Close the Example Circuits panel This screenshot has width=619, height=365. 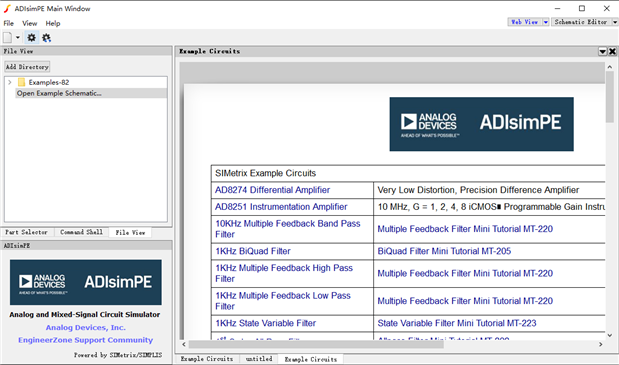coord(612,51)
